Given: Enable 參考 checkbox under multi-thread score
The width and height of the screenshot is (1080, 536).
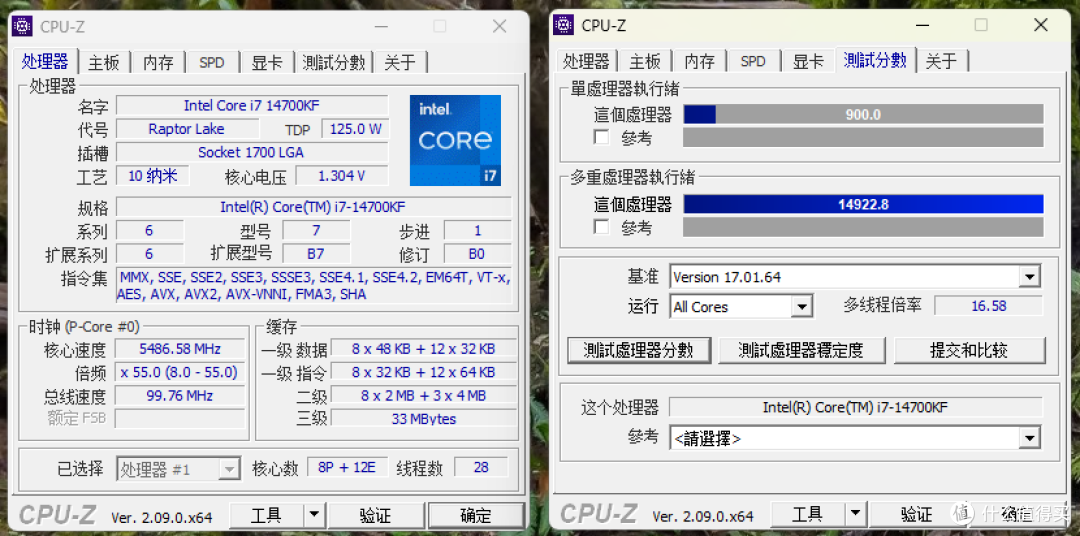Looking at the screenshot, I should pyautogui.click(x=601, y=227).
